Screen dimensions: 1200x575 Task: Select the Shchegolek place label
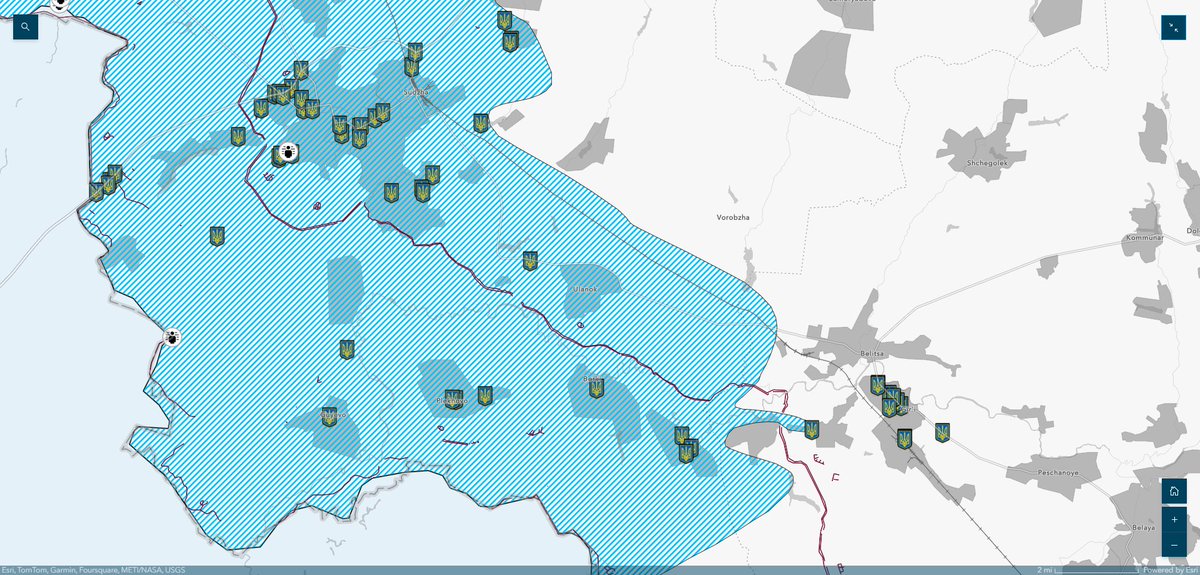coord(986,161)
